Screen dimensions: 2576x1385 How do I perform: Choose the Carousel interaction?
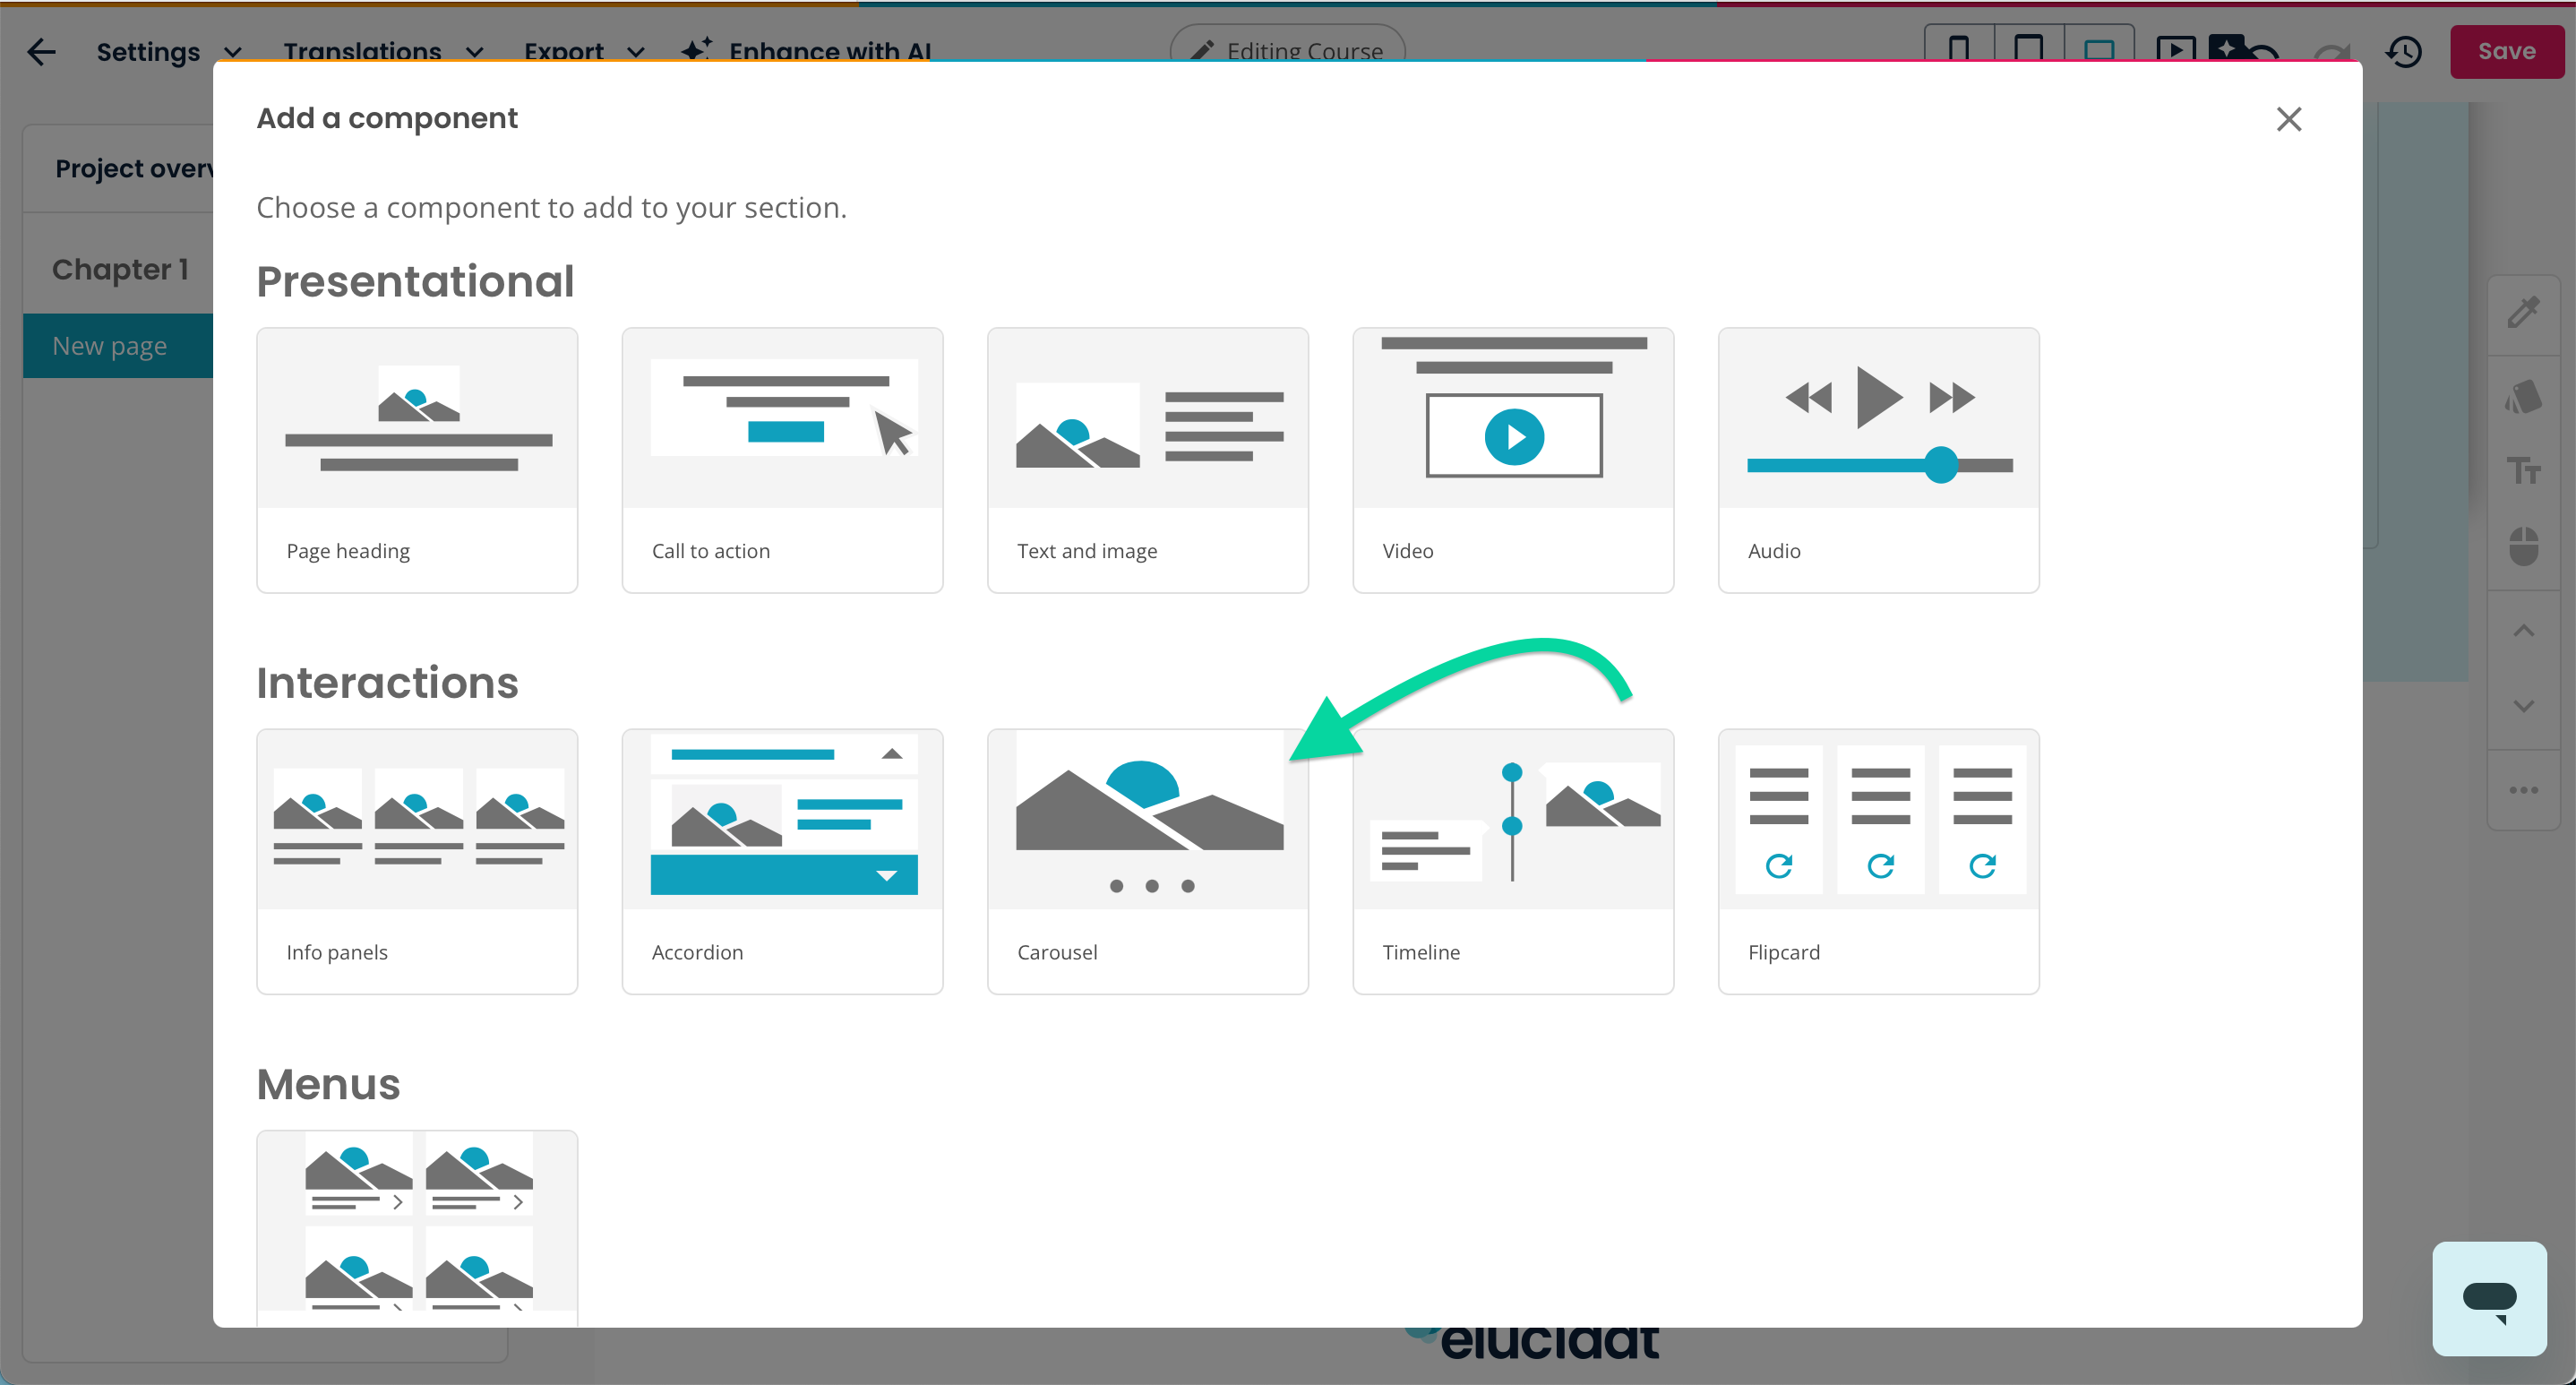point(1147,861)
